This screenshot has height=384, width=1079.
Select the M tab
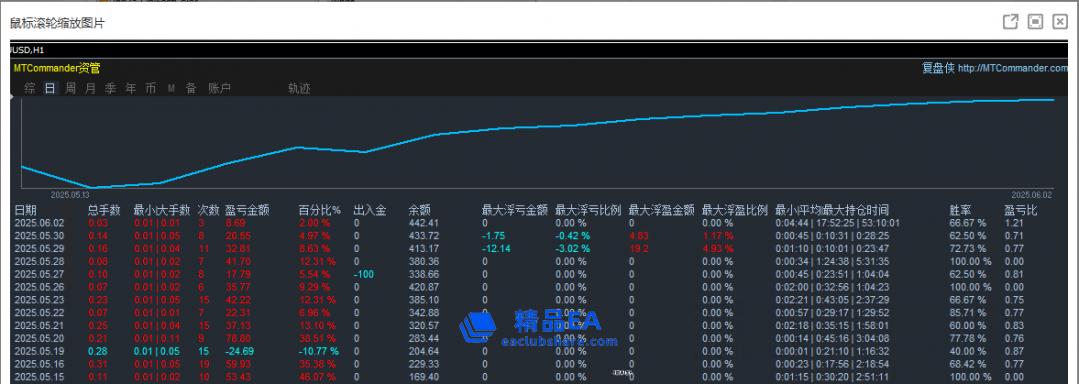[x=171, y=88]
